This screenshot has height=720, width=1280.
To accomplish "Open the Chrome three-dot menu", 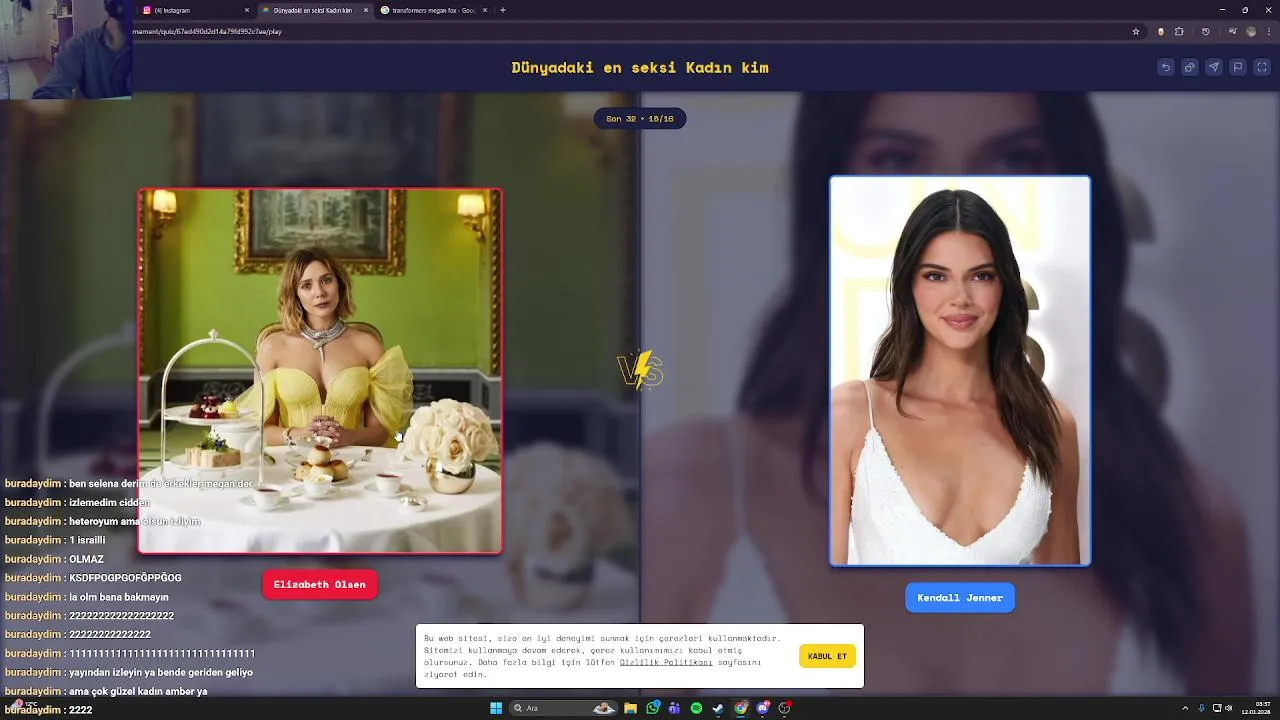I will [x=1267, y=31].
